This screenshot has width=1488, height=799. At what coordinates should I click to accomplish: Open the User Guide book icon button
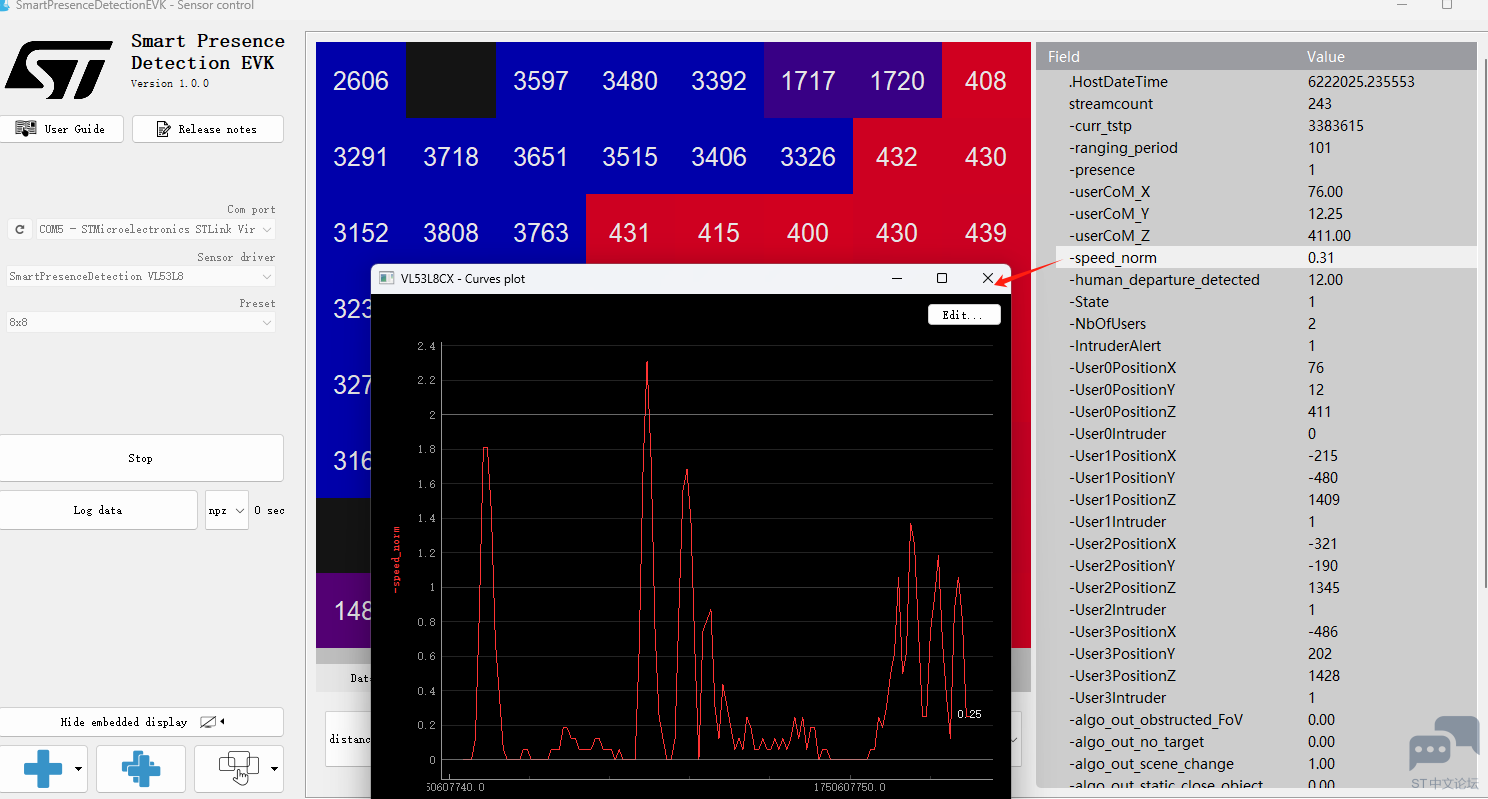click(61, 129)
